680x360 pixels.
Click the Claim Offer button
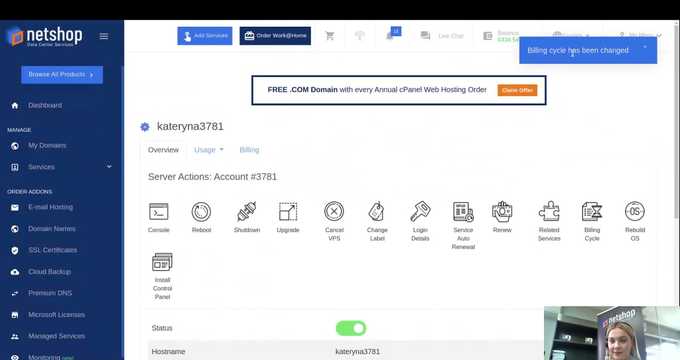tap(517, 90)
